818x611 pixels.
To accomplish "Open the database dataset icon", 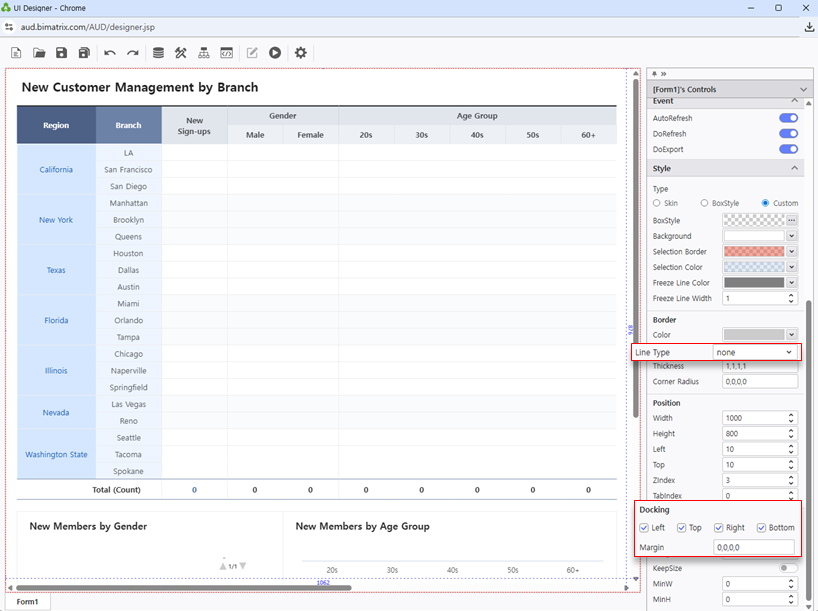I will tap(158, 53).
